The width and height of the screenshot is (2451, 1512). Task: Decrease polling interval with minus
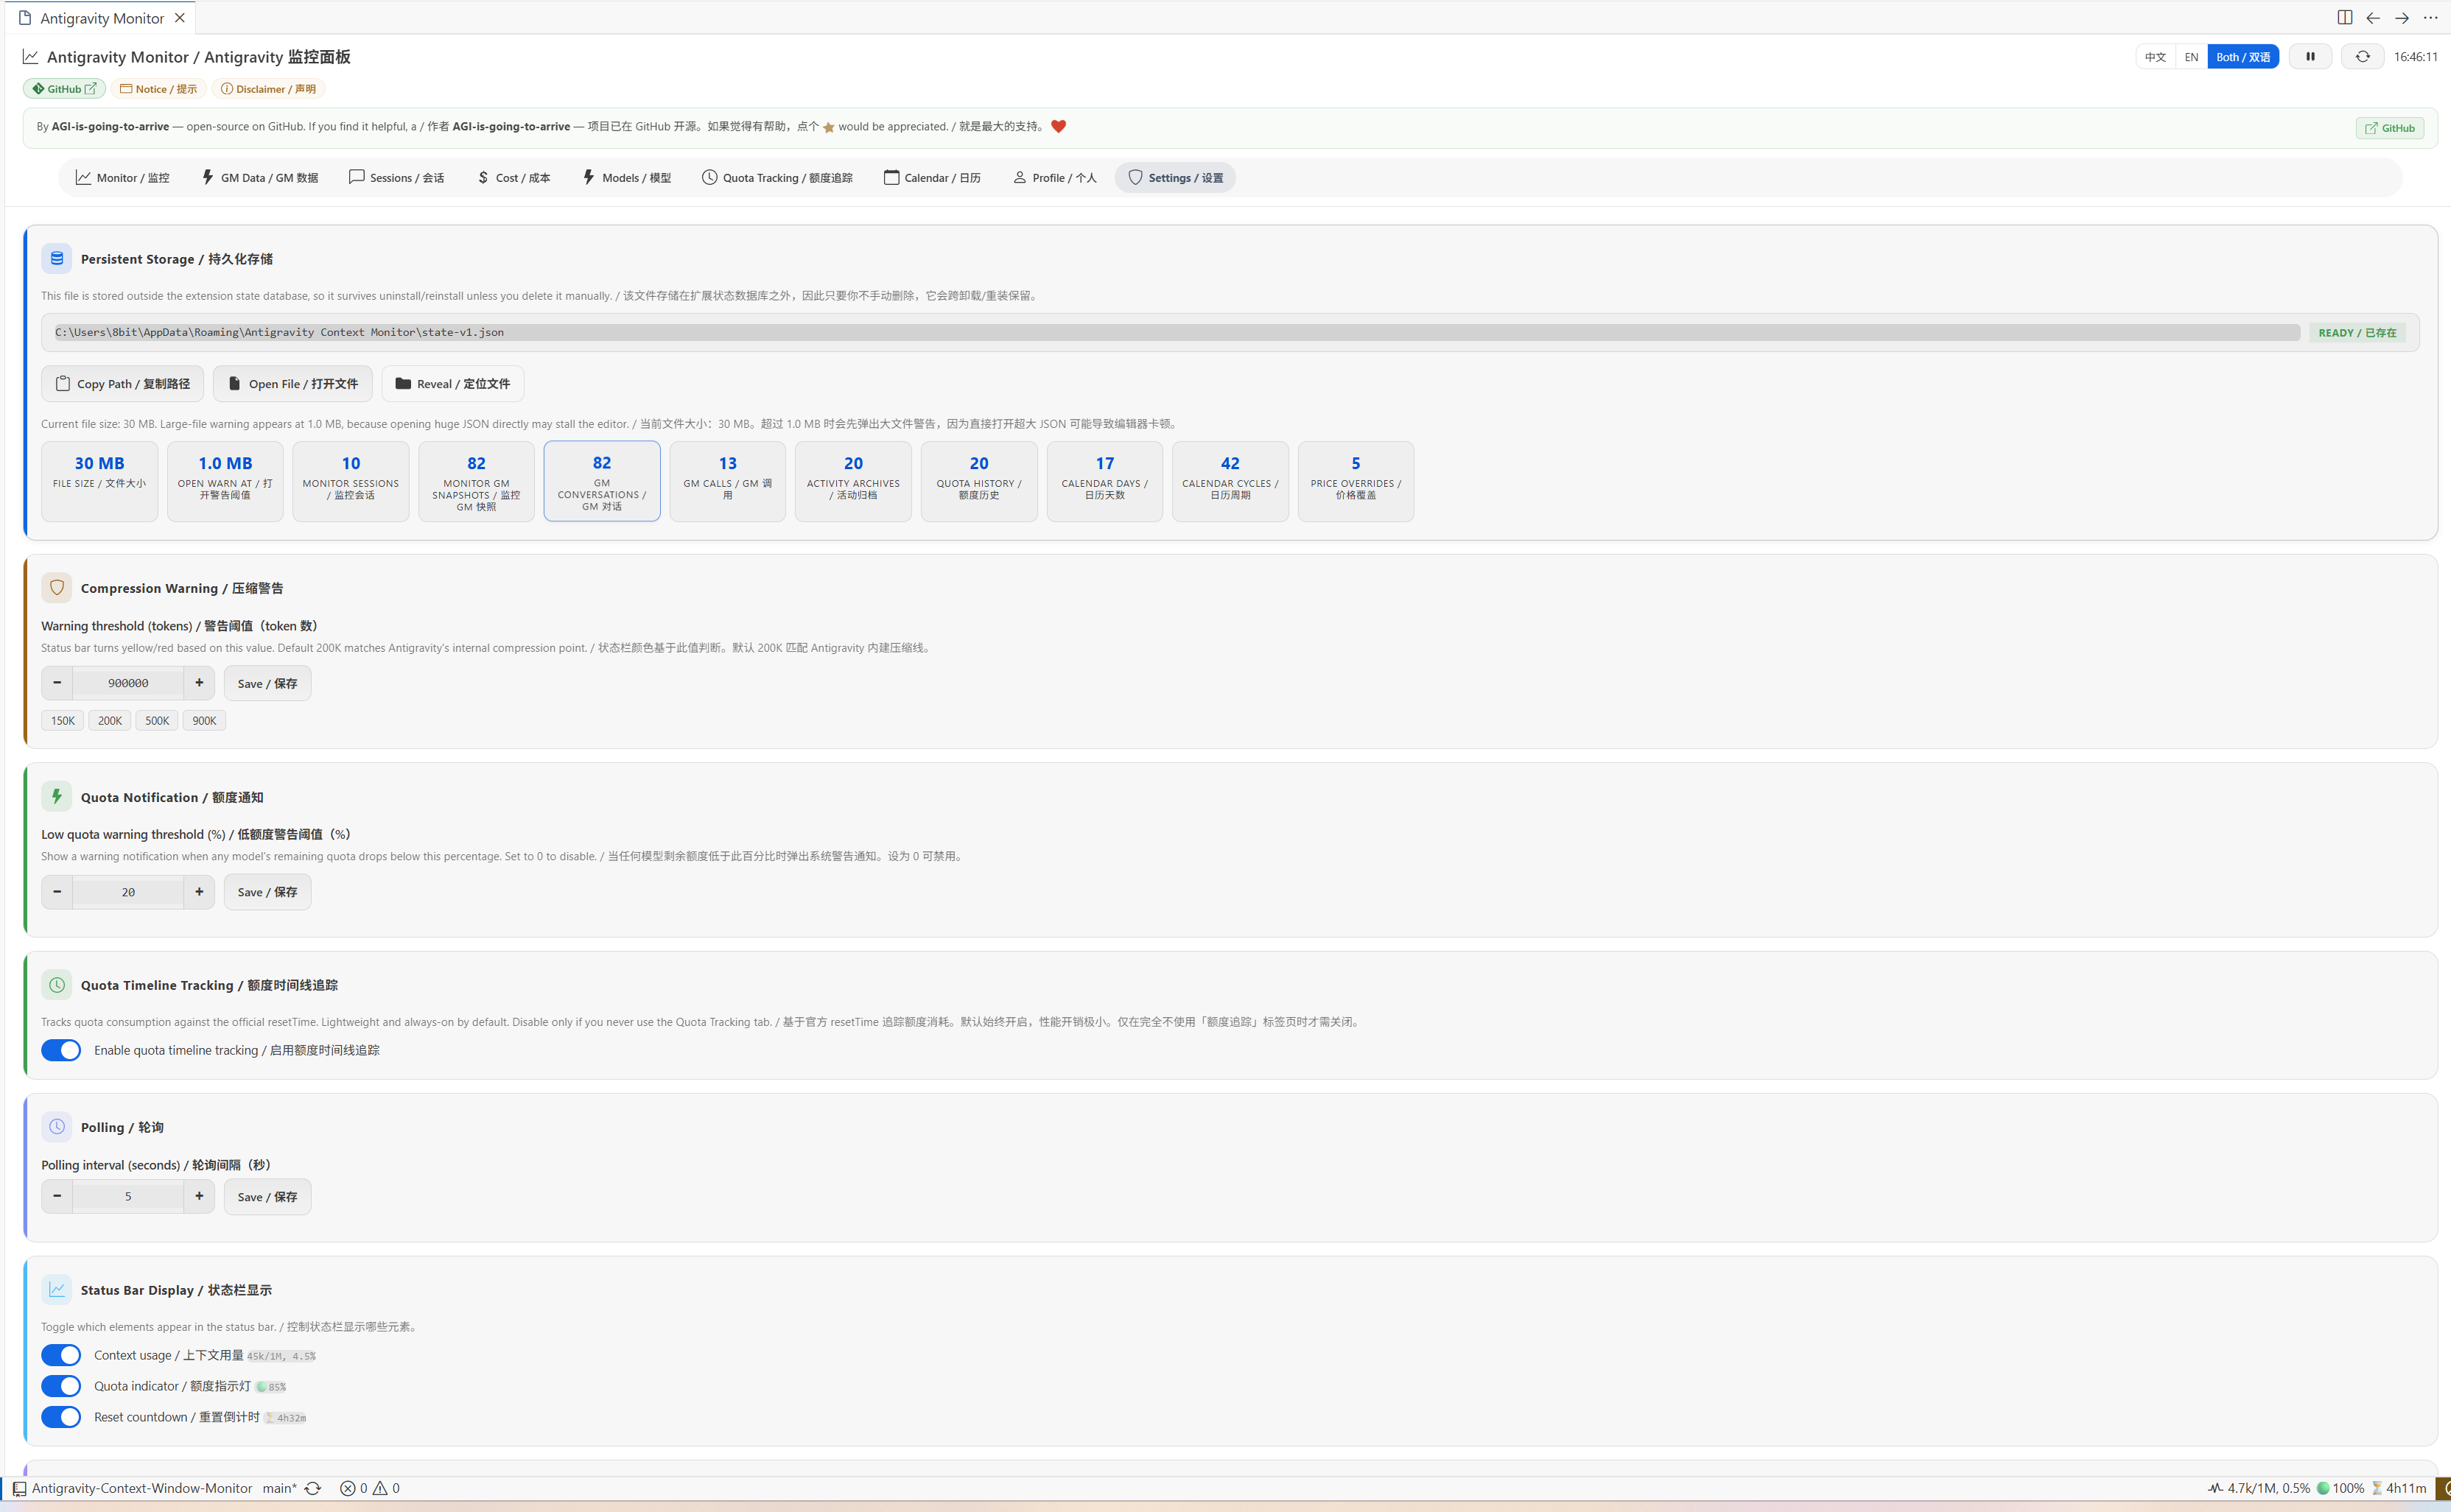pos(57,1196)
